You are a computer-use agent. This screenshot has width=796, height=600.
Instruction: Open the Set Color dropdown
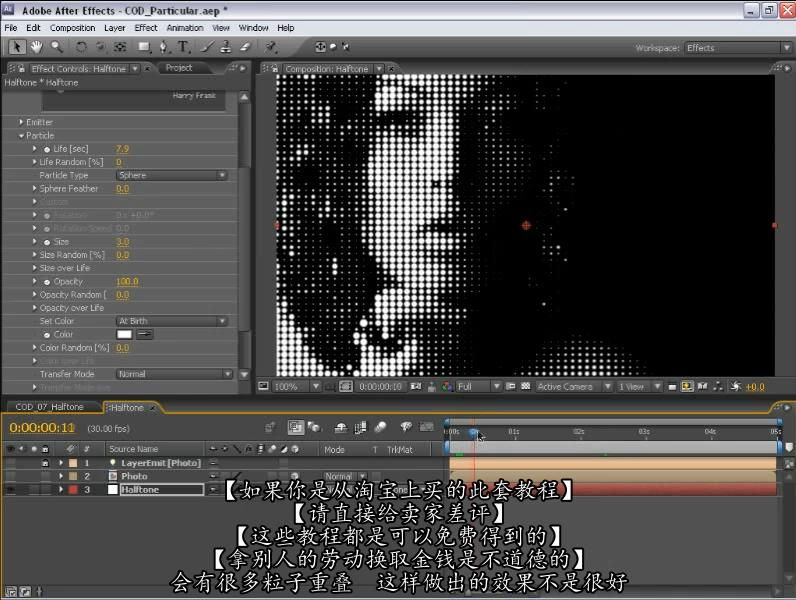172,321
